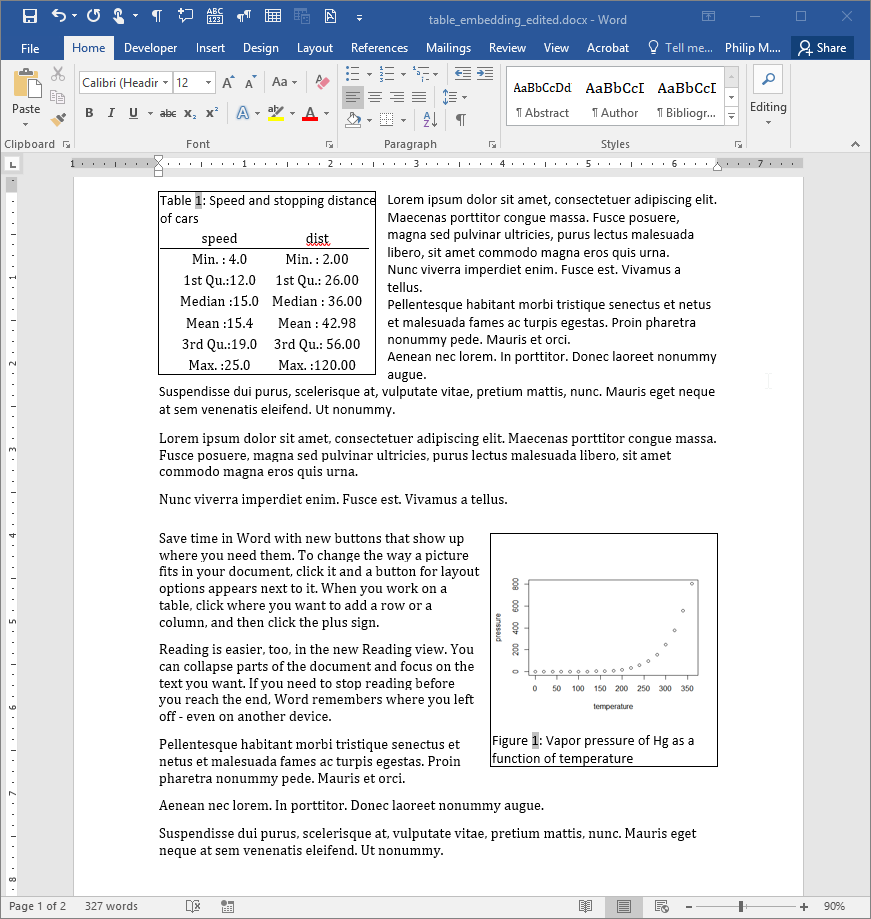Image resolution: width=871 pixels, height=919 pixels.
Task: Apply the Author style
Action: pyautogui.click(x=614, y=98)
